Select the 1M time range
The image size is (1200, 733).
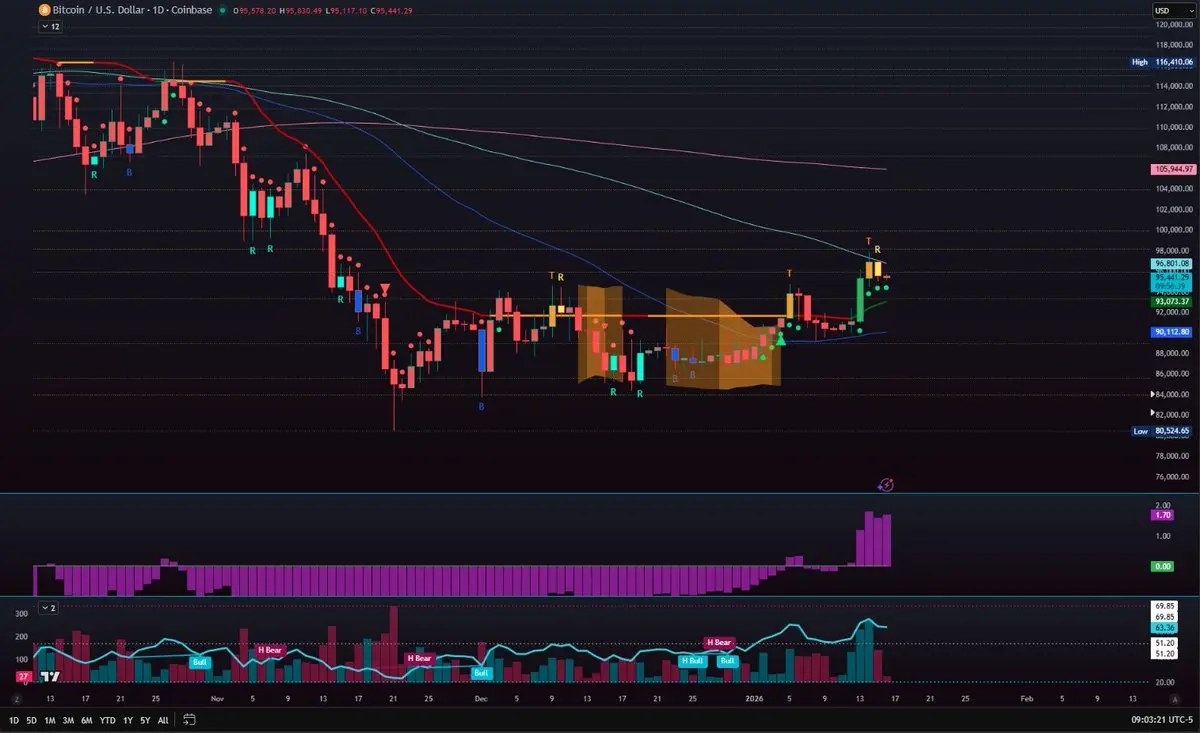[52, 719]
